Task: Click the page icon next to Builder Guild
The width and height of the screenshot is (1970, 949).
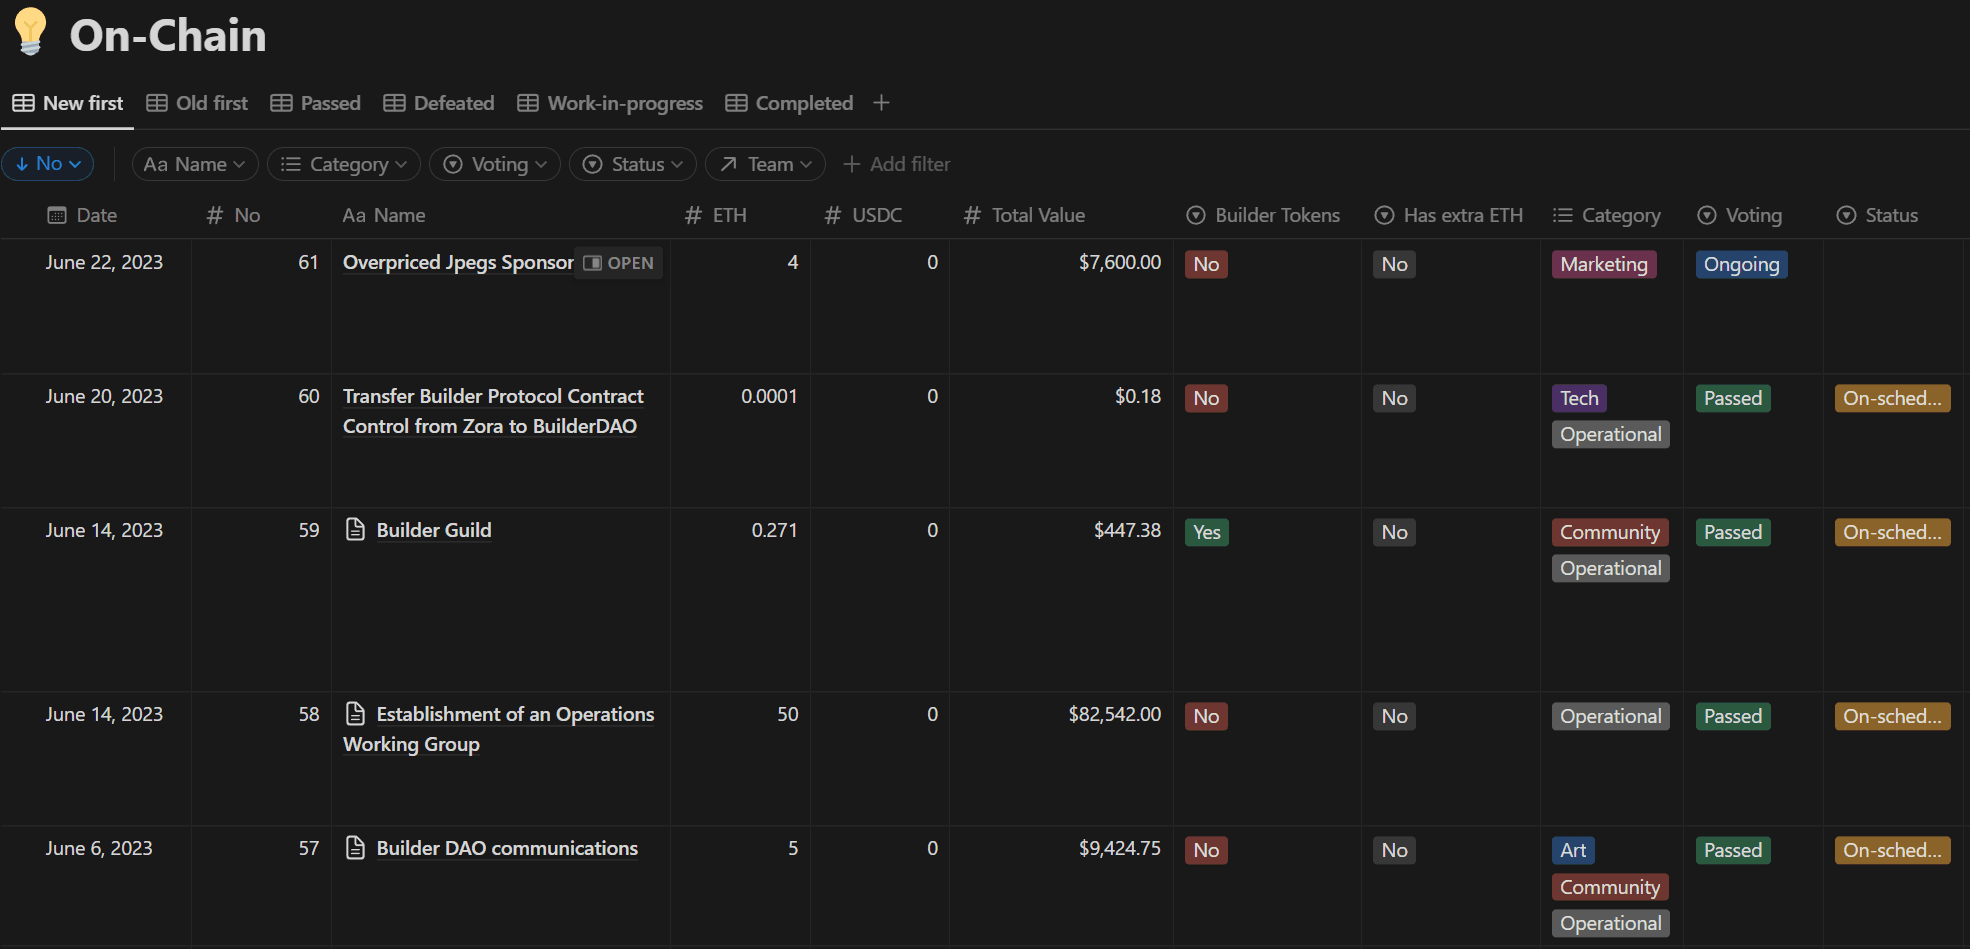Action: coord(355,529)
